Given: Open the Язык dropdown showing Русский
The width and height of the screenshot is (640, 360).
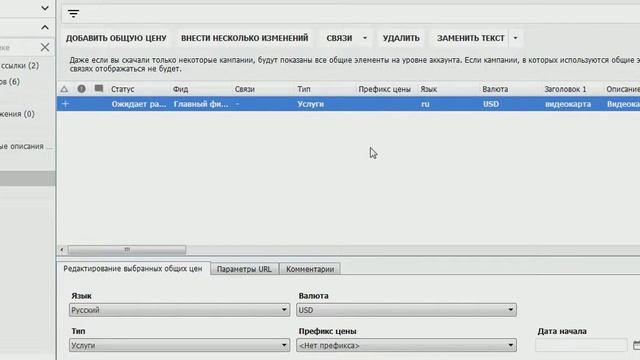Looking at the screenshot, I should tap(179, 310).
